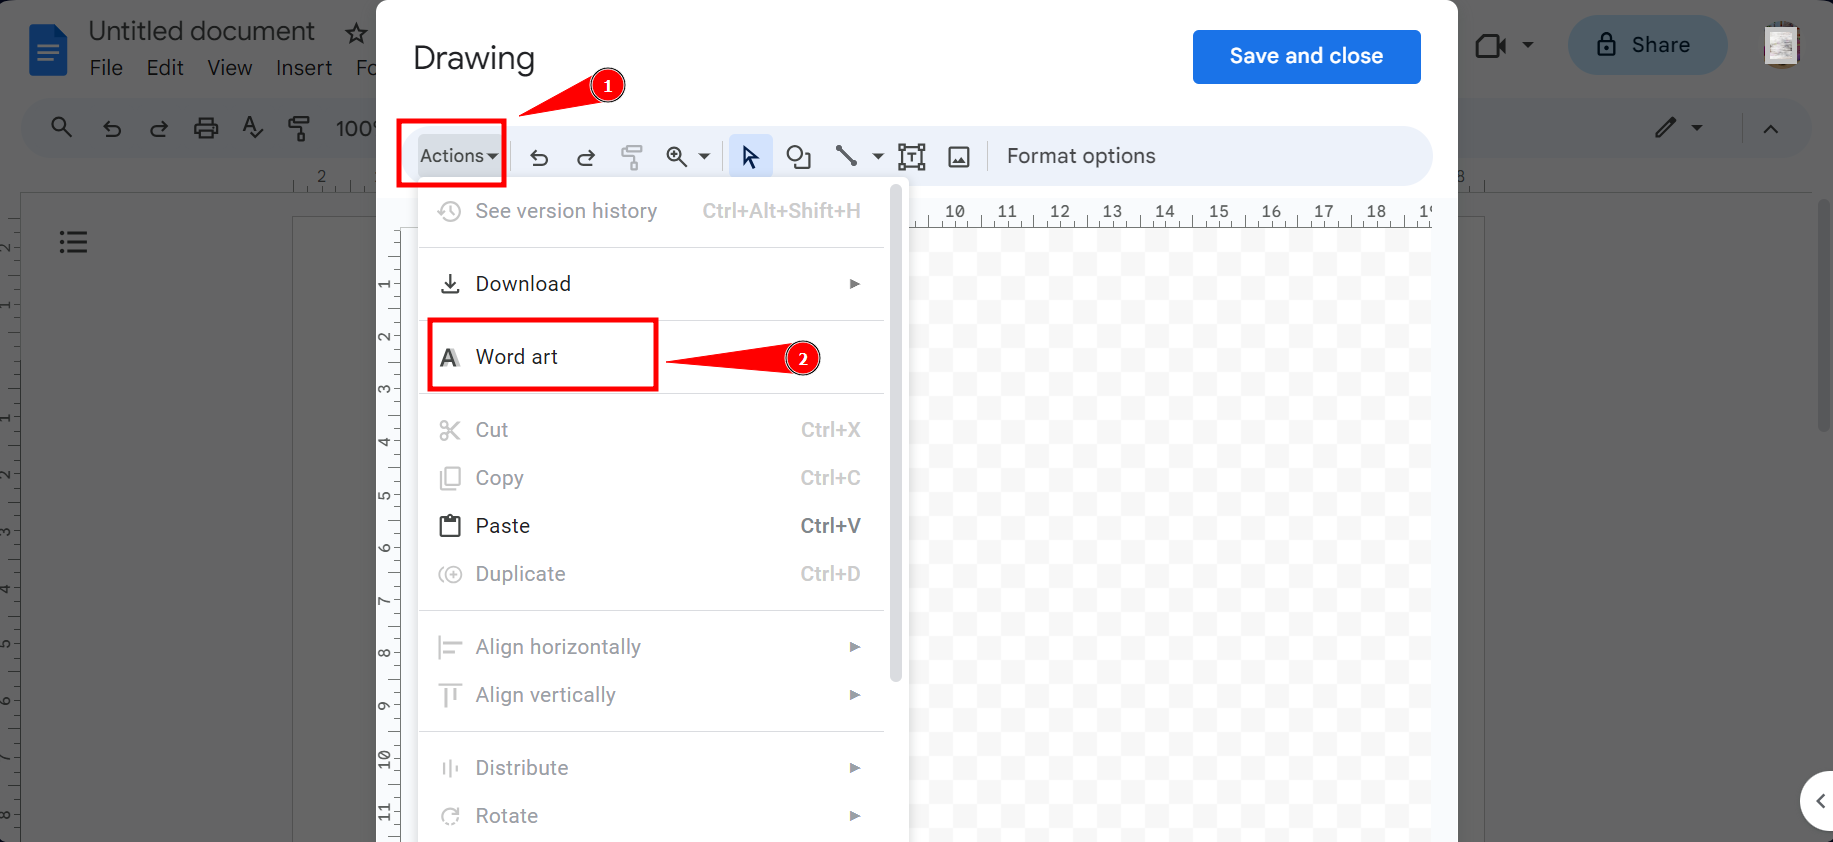Collapse the menus with the up chevron

[1771, 128]
